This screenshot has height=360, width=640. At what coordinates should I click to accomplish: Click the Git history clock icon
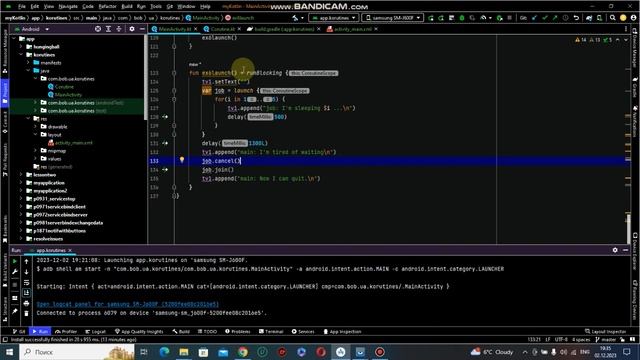pos(565,18)
